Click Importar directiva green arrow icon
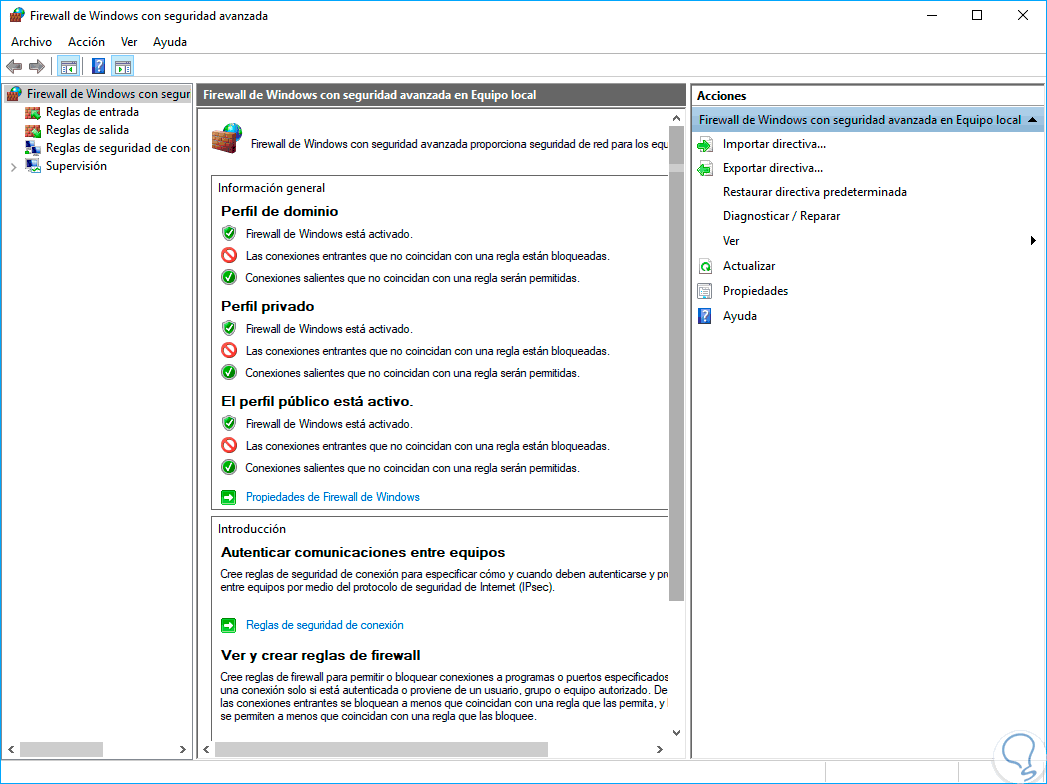1047x784 pixels. coord(705,144)
